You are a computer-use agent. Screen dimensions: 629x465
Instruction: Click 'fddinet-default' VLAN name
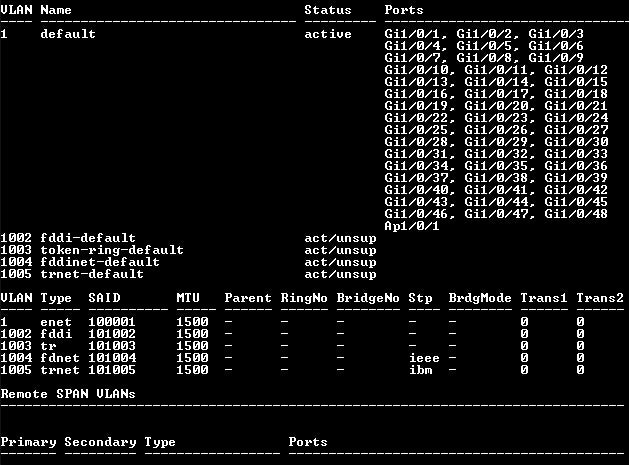tap(100, 262)
